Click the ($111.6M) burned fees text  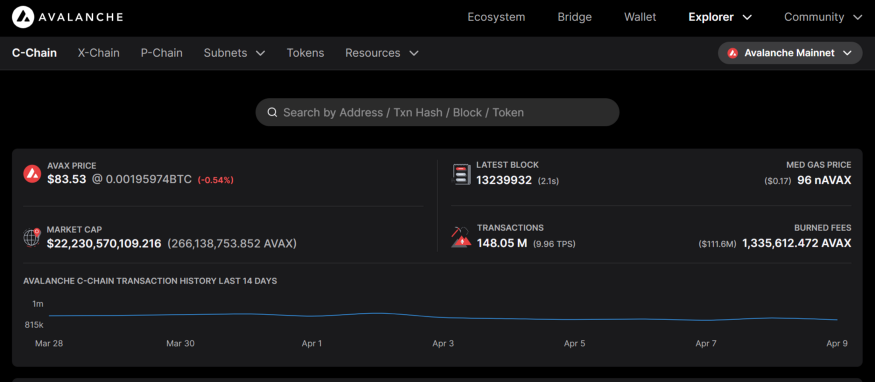click(x=717, y=244)
